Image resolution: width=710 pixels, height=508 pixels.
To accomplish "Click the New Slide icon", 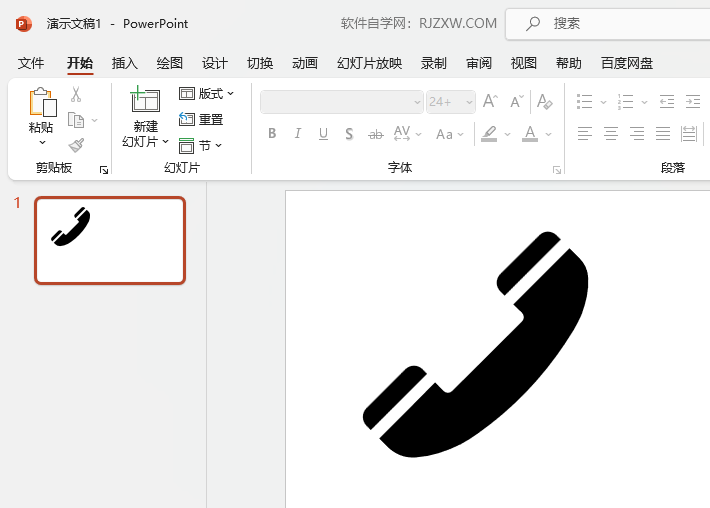I will 145,99.
